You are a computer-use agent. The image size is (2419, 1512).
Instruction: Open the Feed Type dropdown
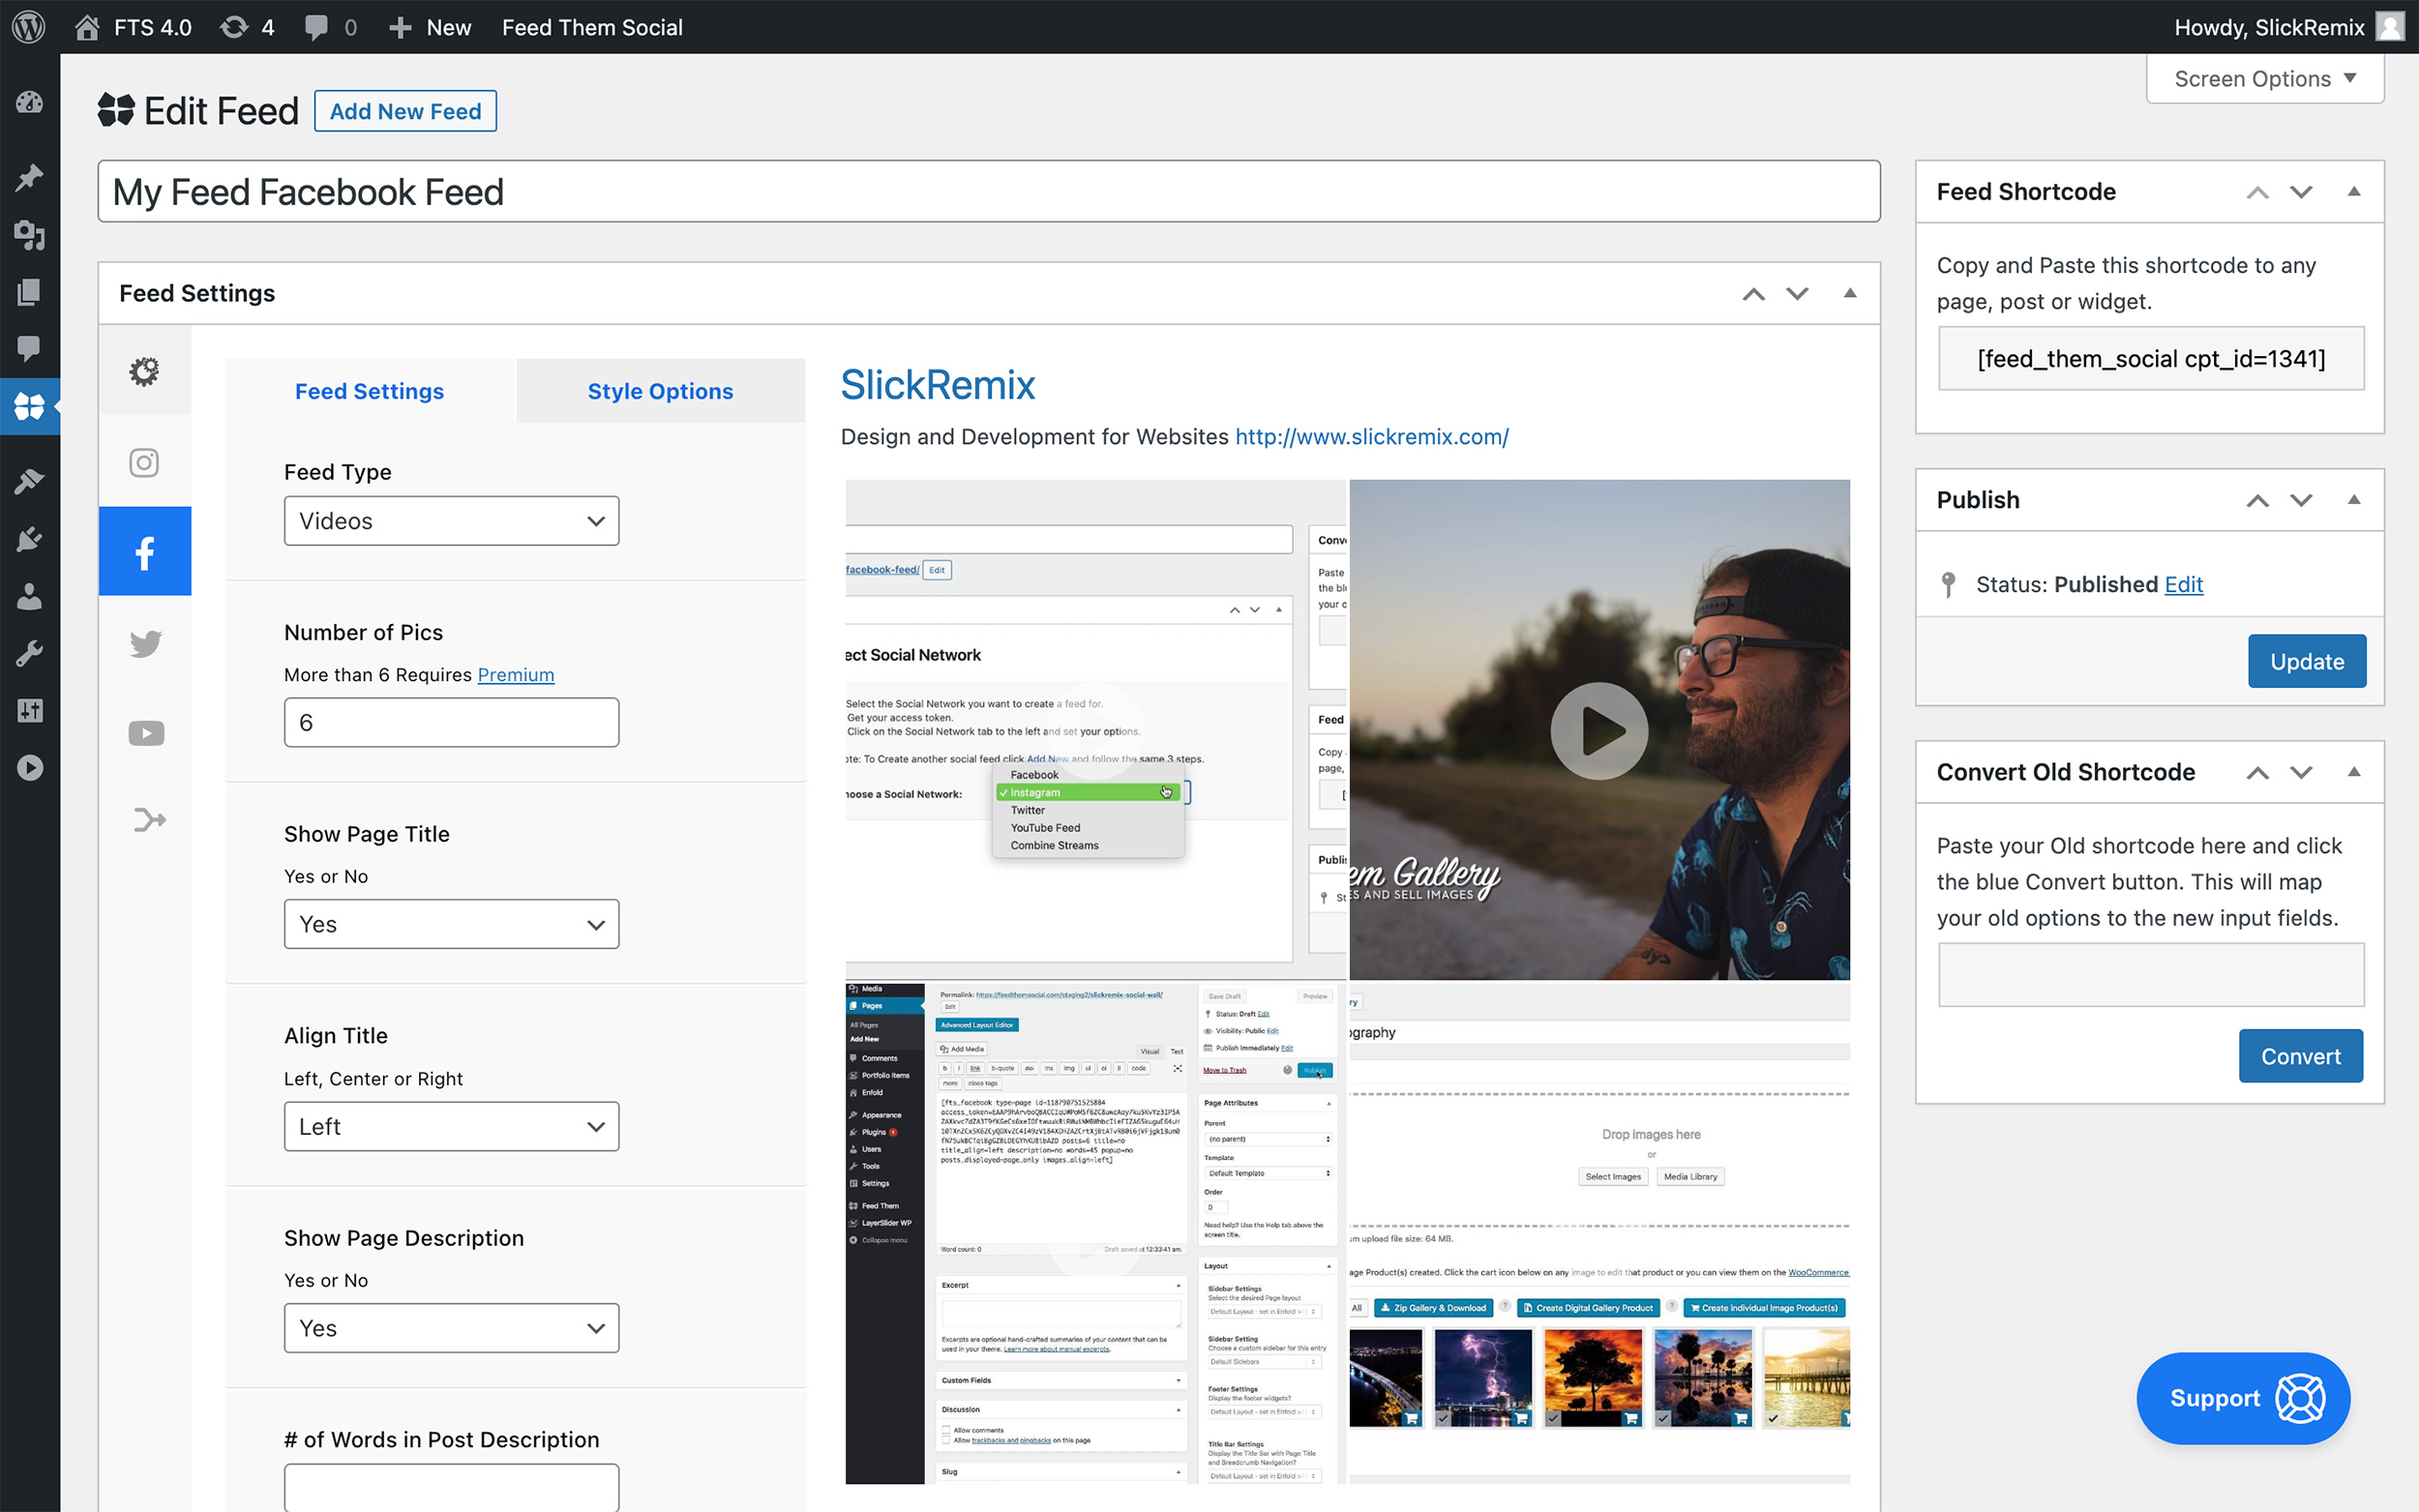point(451,521)
